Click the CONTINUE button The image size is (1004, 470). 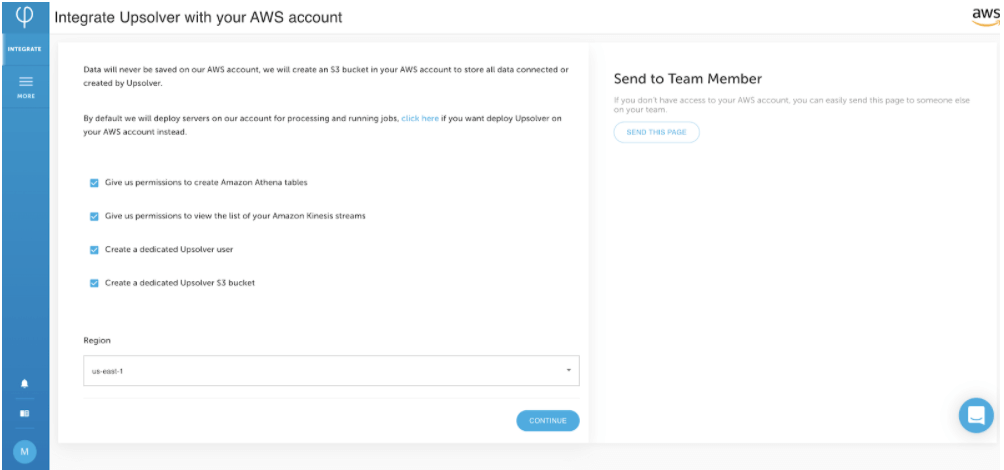pyautogui.click(x=547, y=421)
